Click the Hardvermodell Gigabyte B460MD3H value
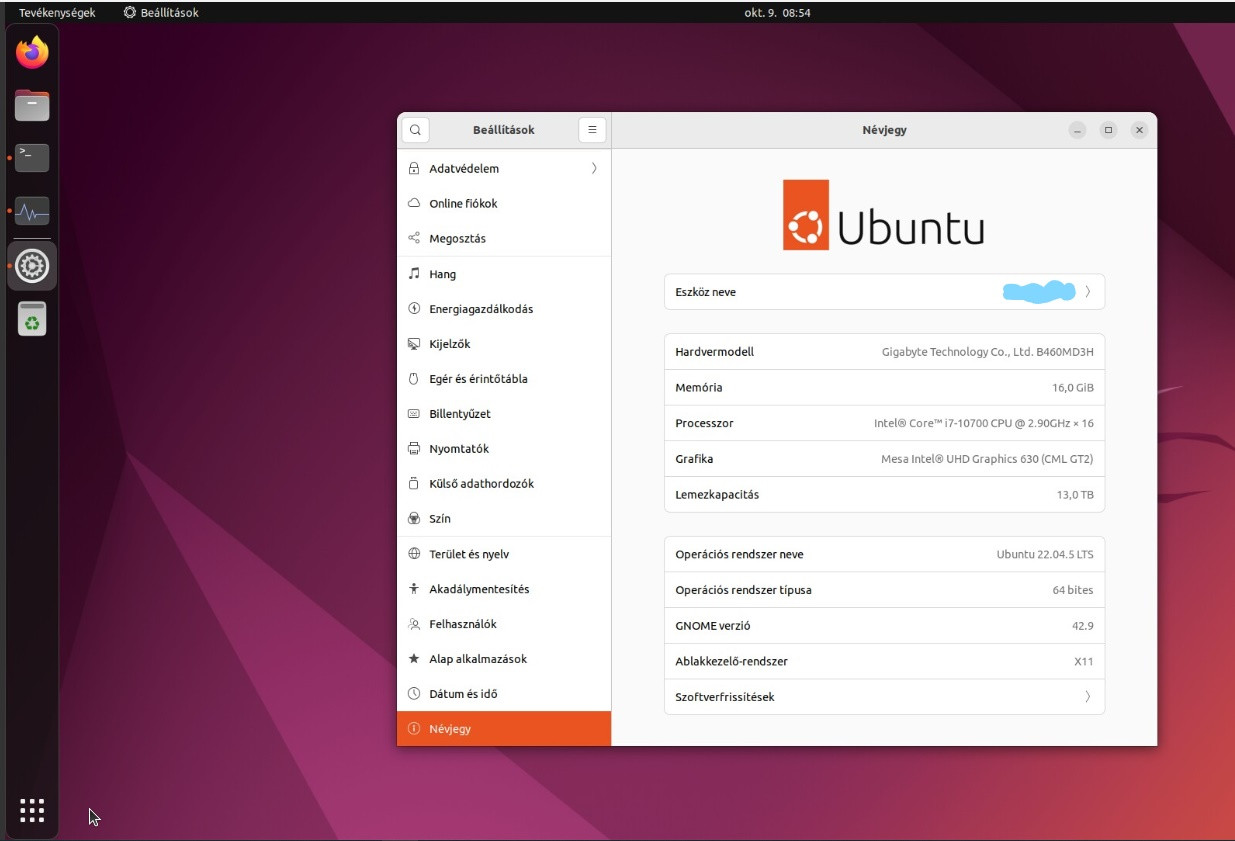Image resolution: width=1235 pixels, height=841 pixels. pos(988,352)
